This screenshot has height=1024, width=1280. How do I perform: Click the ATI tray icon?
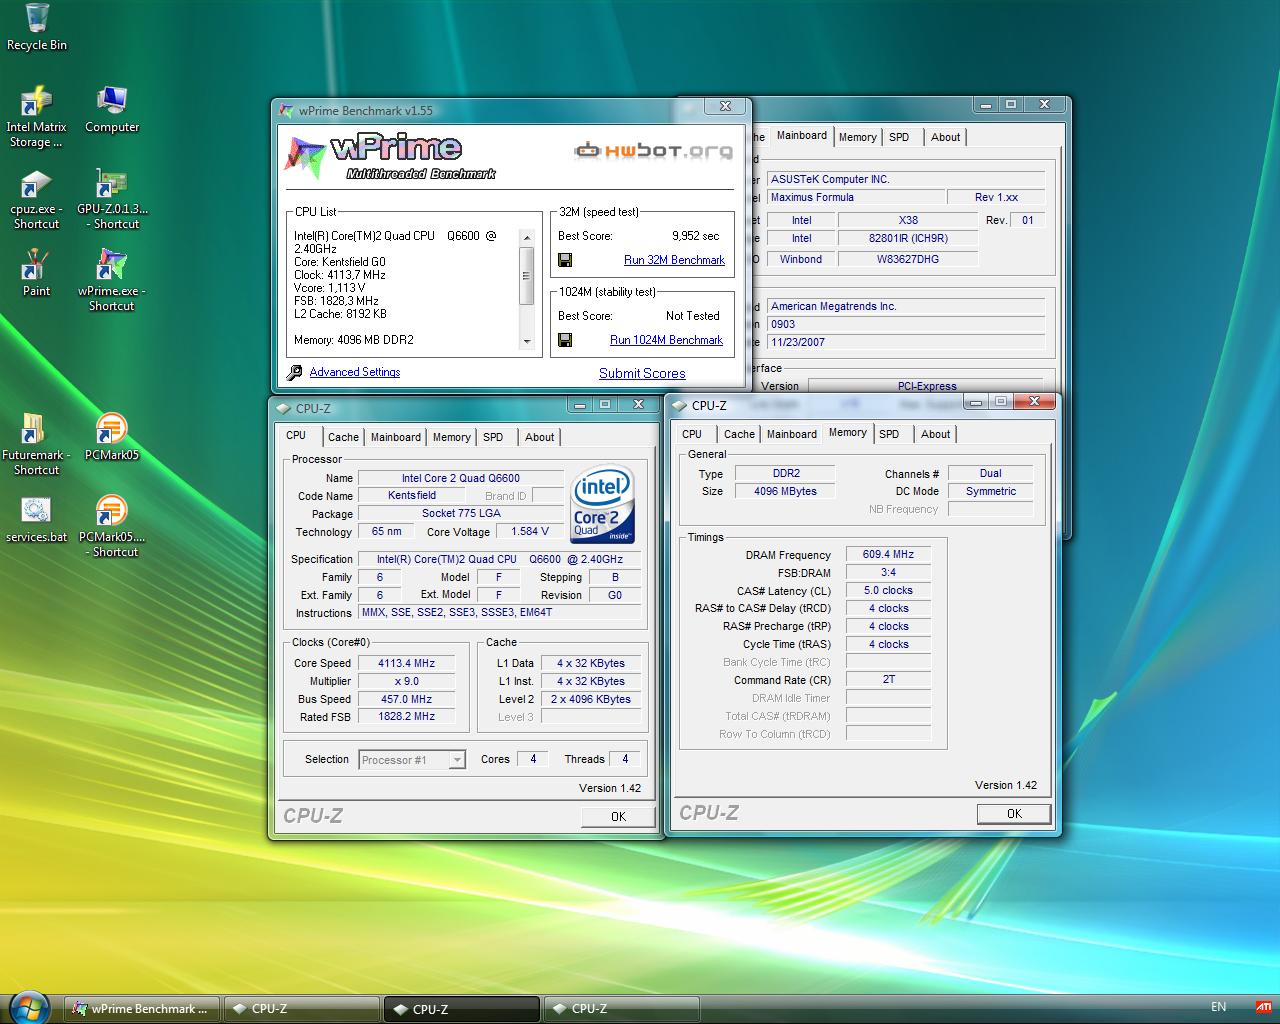1264,1007
